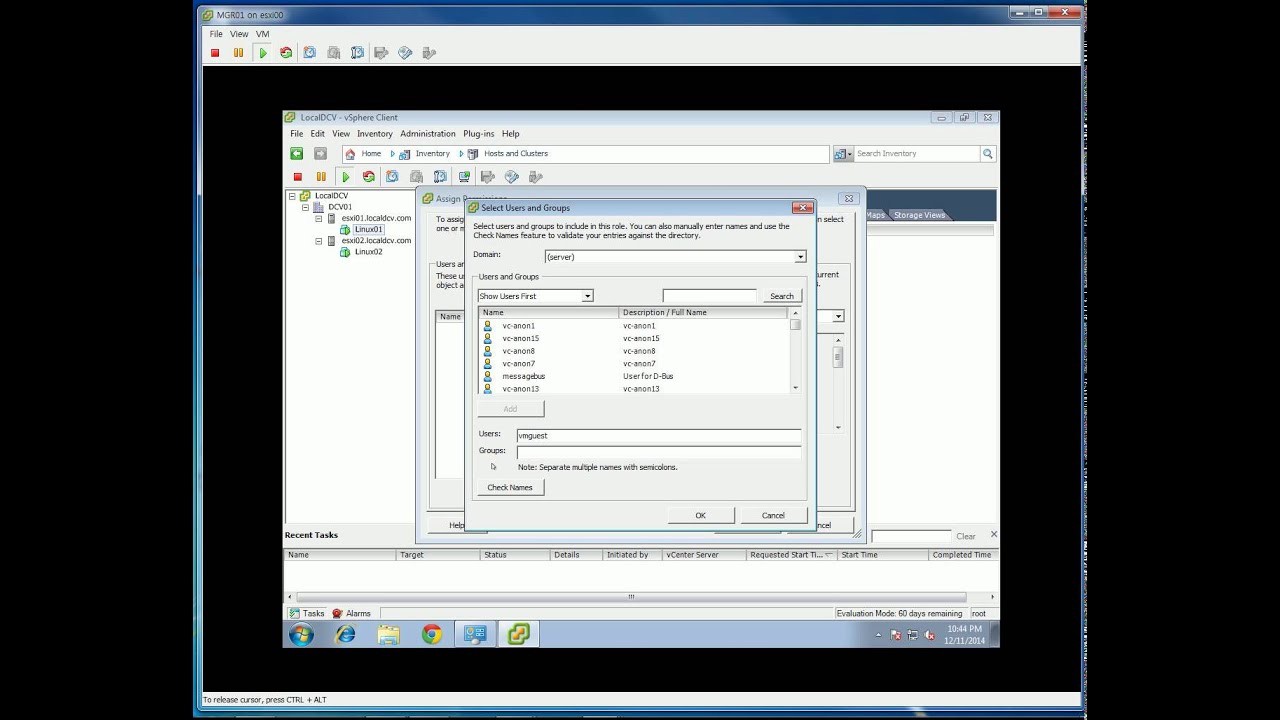The height and width of the screenshot is (720, 1280).
Task: Click the green back arrow in the vSphere Client
Action: point(296,153)
